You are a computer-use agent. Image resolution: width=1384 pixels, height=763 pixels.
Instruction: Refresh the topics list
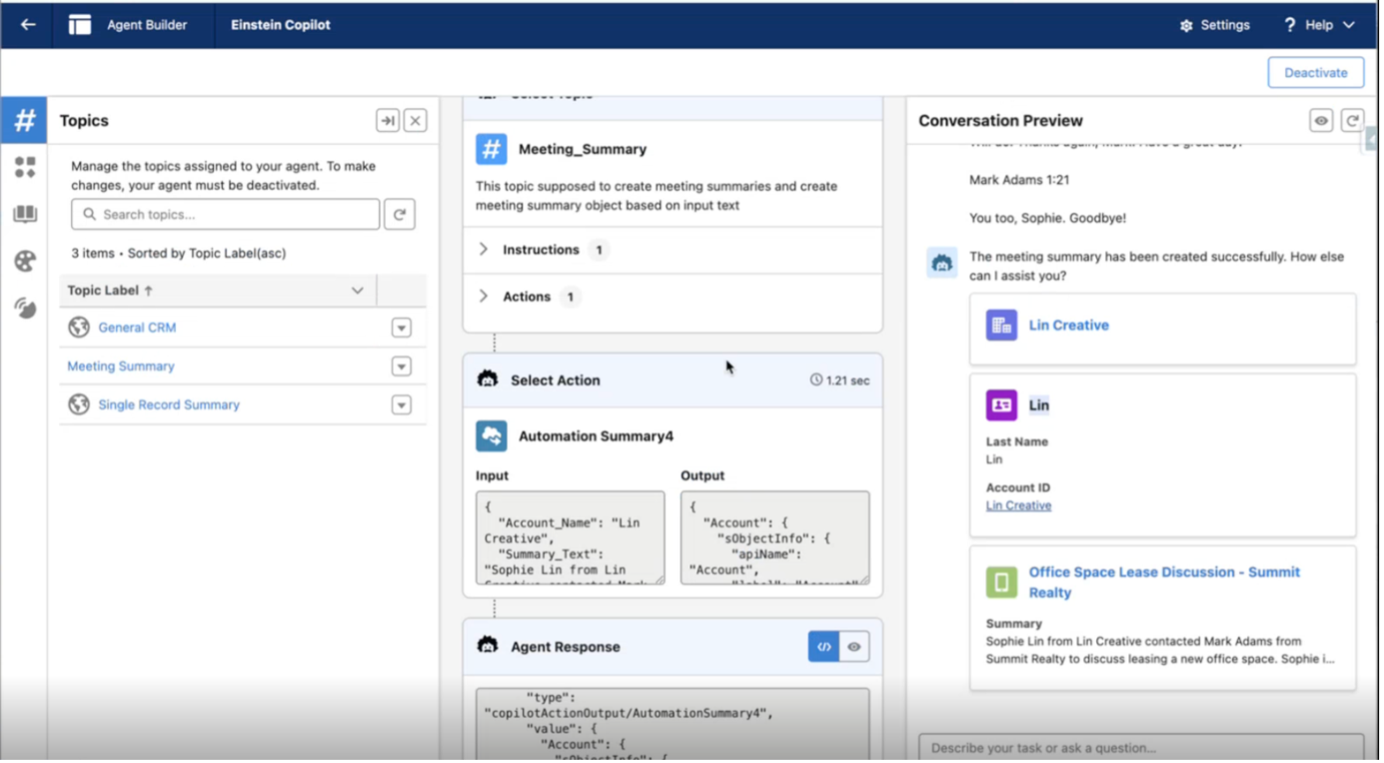click(x=400, y=214)
